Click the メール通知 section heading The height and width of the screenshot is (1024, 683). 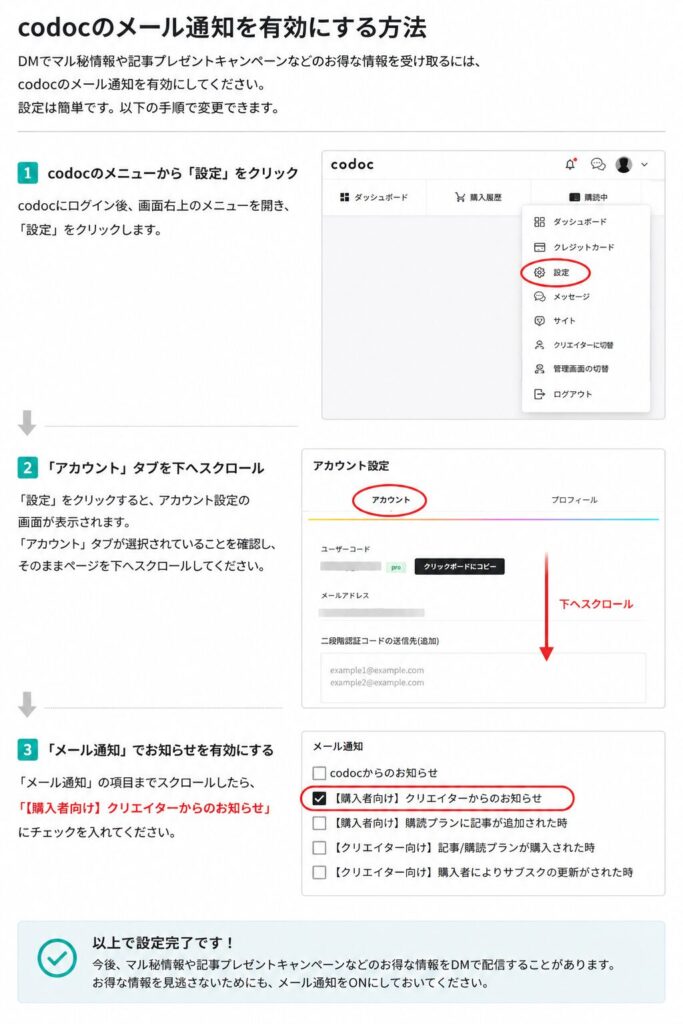click(338, 746)
